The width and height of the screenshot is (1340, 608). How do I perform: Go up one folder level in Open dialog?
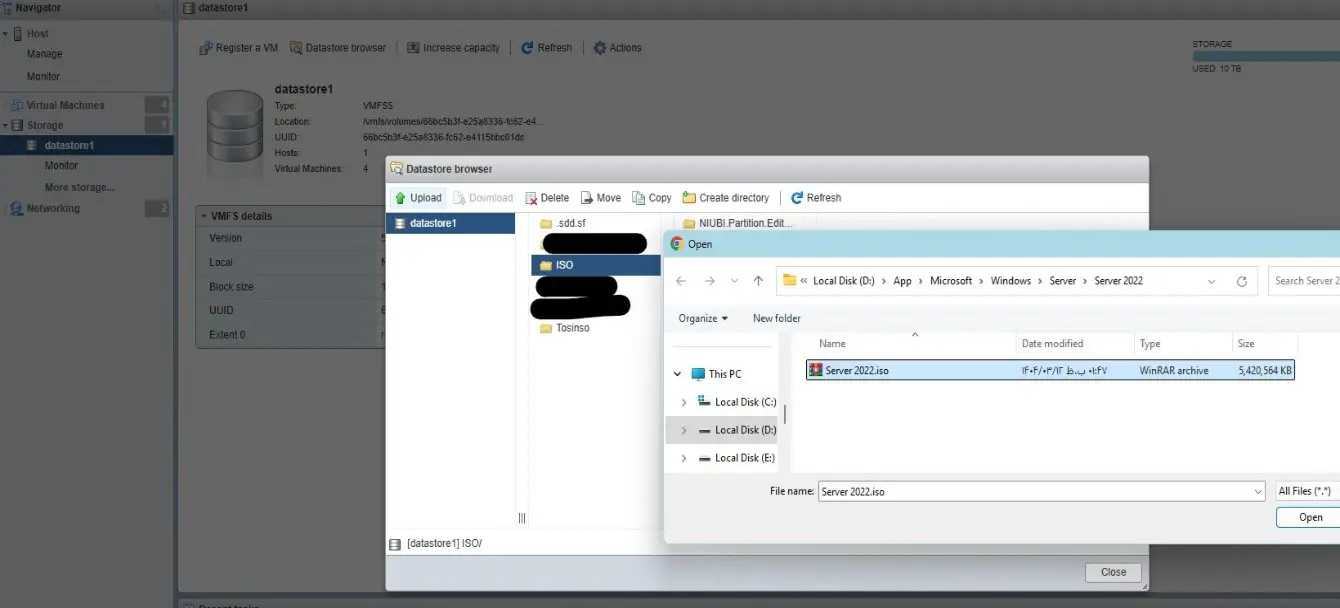pos(758,281)
